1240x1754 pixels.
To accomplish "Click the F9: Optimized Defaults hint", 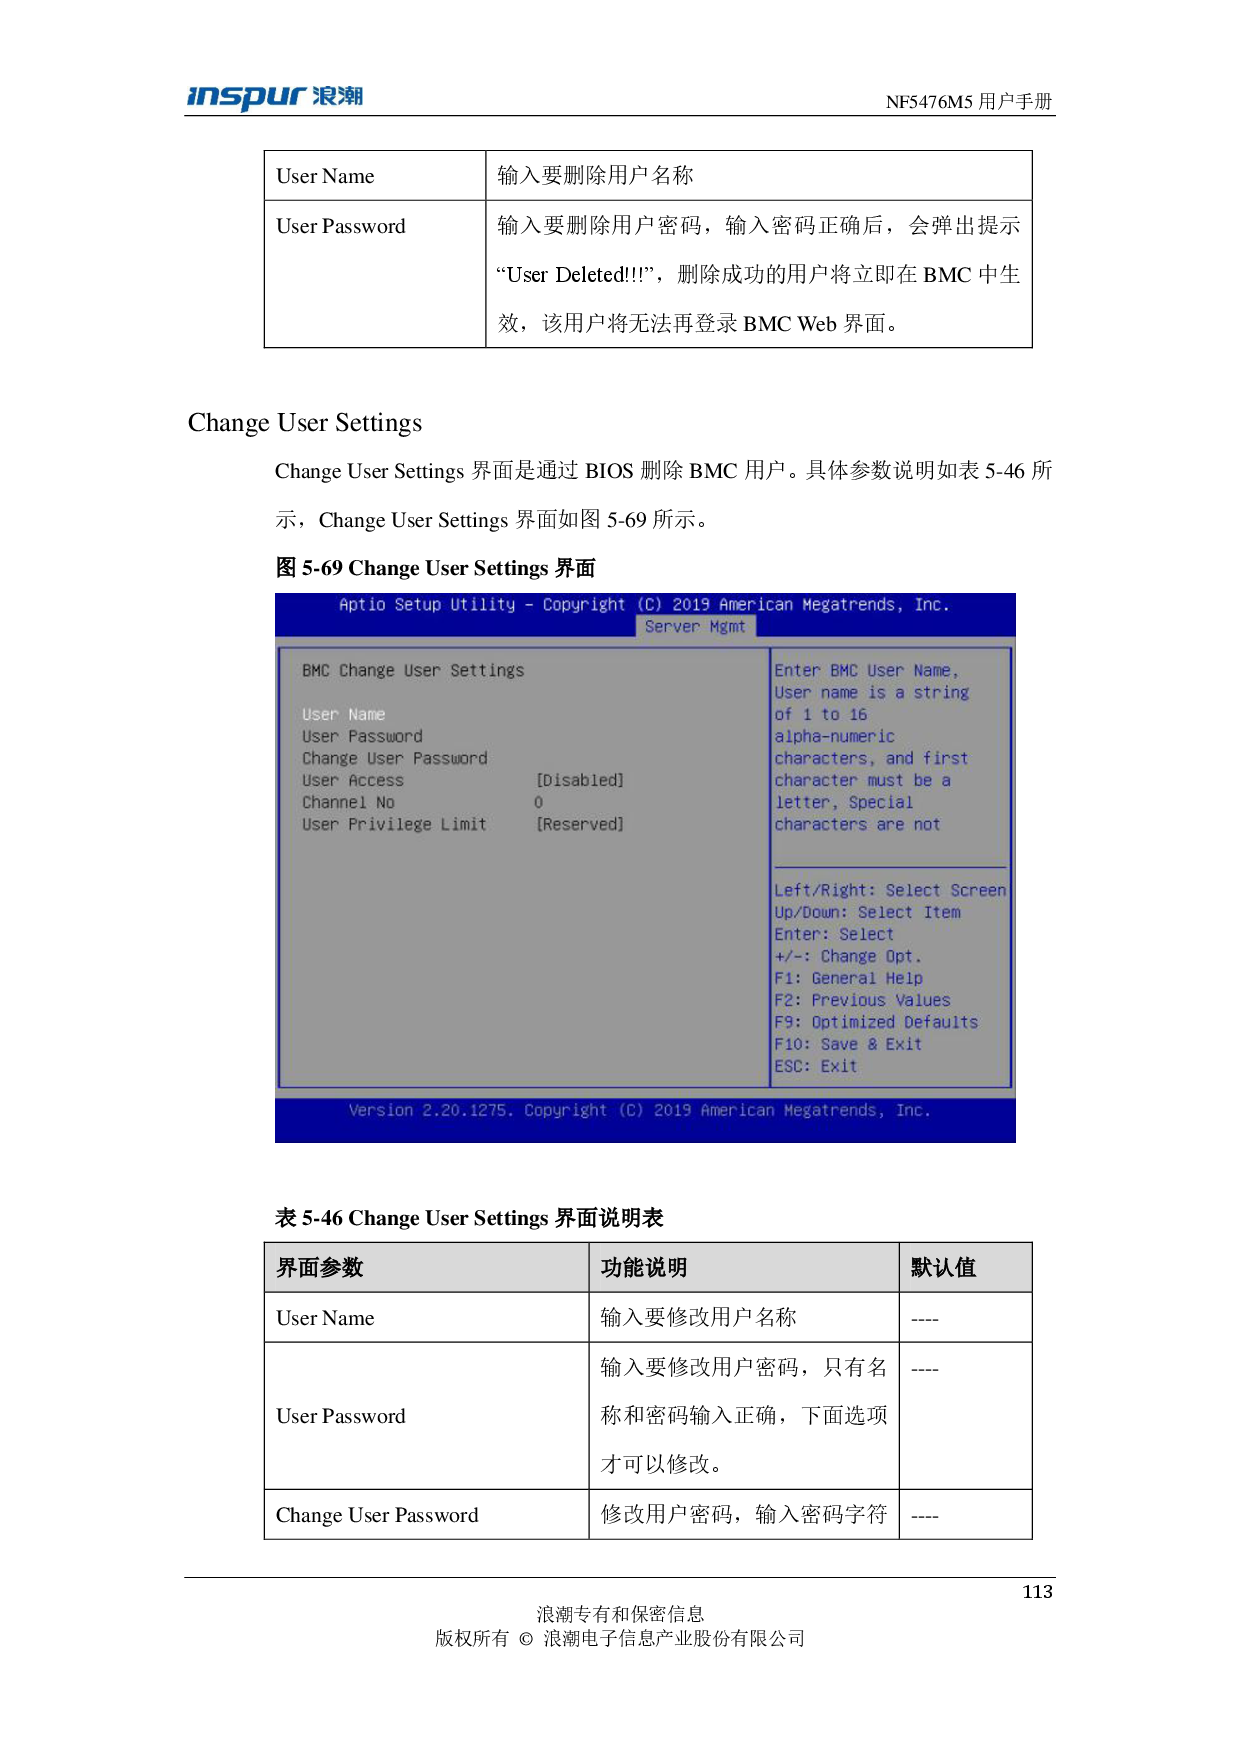I will tap(876, 1023).
